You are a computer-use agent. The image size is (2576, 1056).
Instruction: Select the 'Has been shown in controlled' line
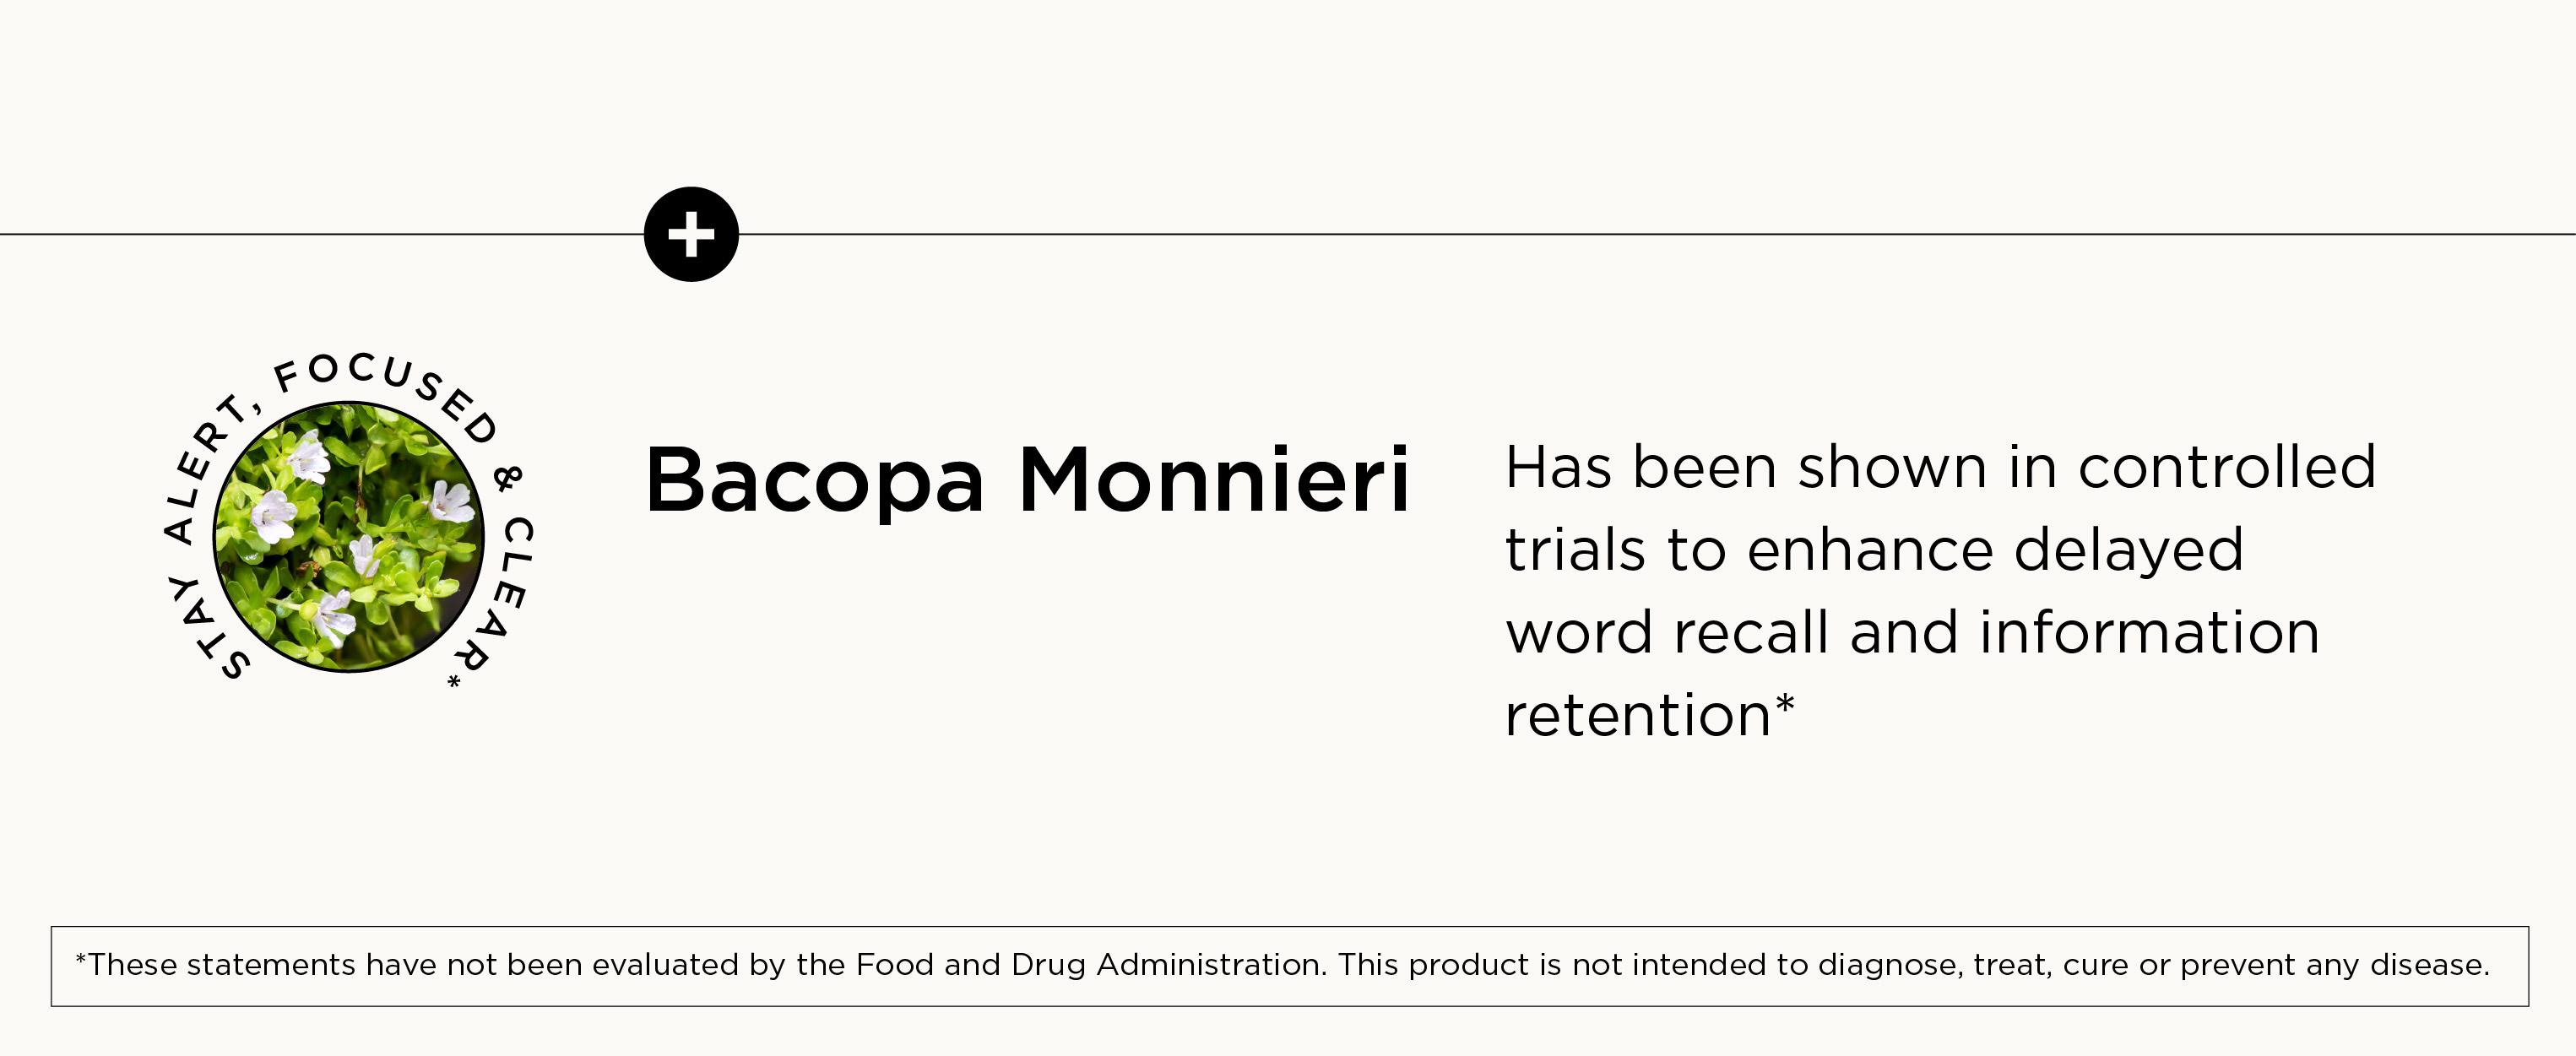pyautogui.click(x=1940, y=467)
